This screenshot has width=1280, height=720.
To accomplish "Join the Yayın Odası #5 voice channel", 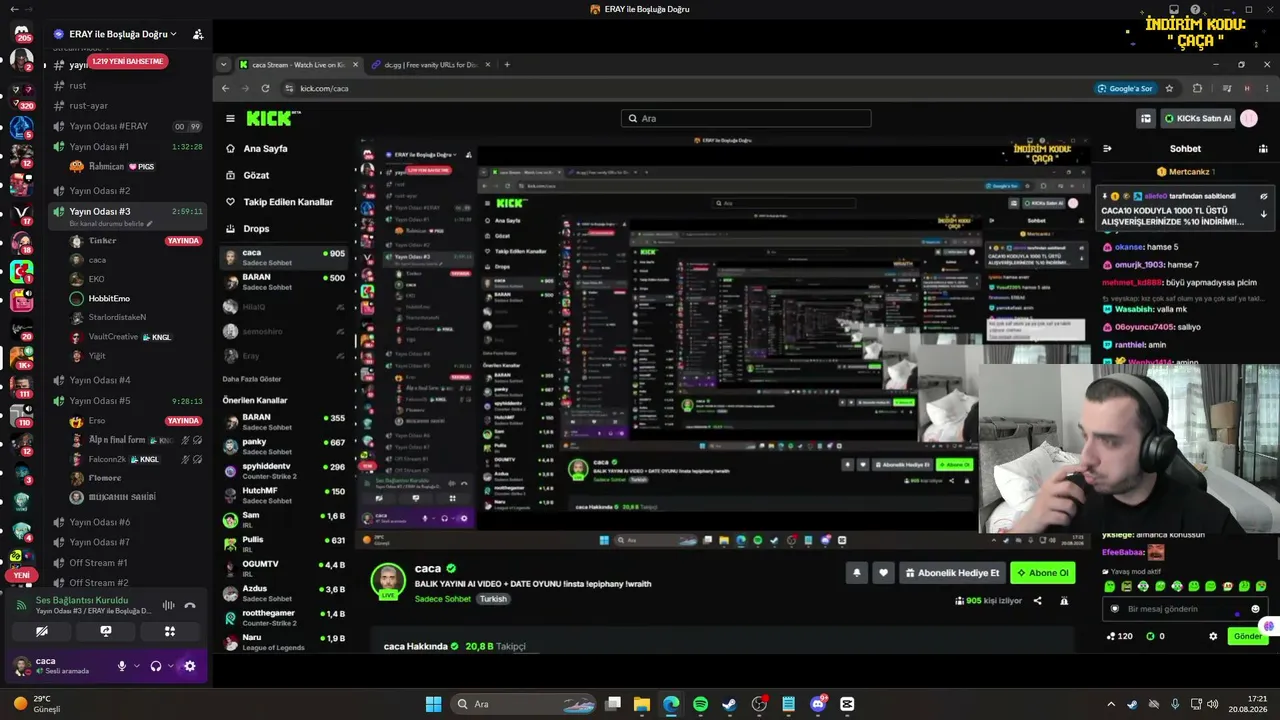I will tap(129, 401).
